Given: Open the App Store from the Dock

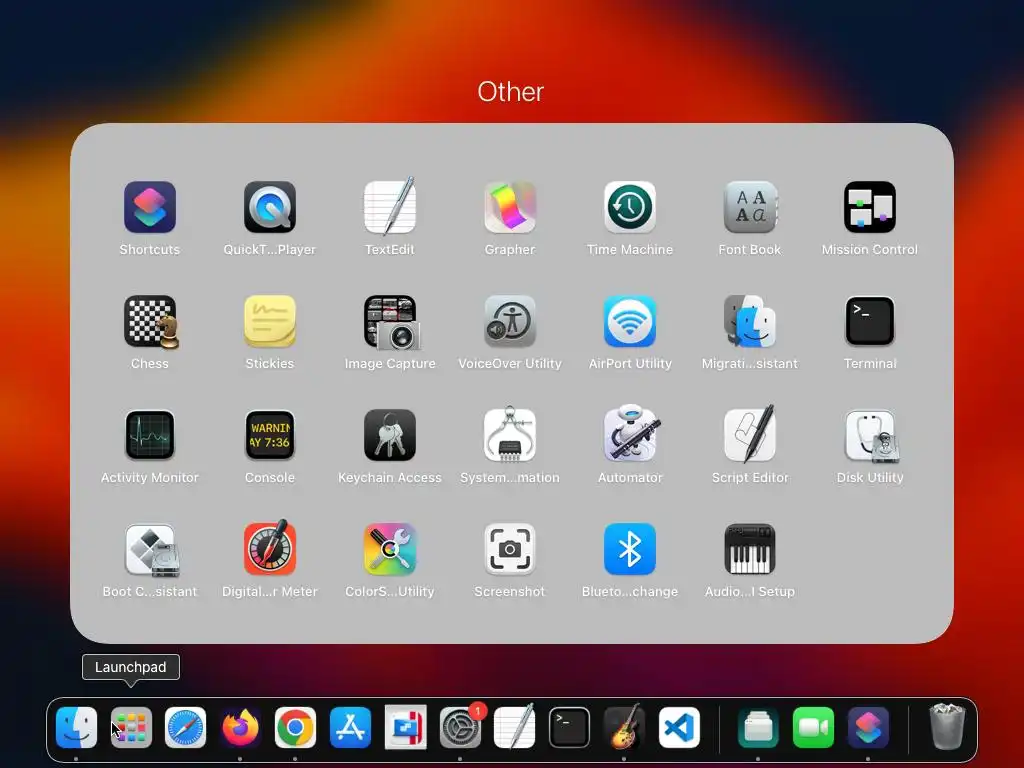Looking at the screenshot, I should [350, 727].
